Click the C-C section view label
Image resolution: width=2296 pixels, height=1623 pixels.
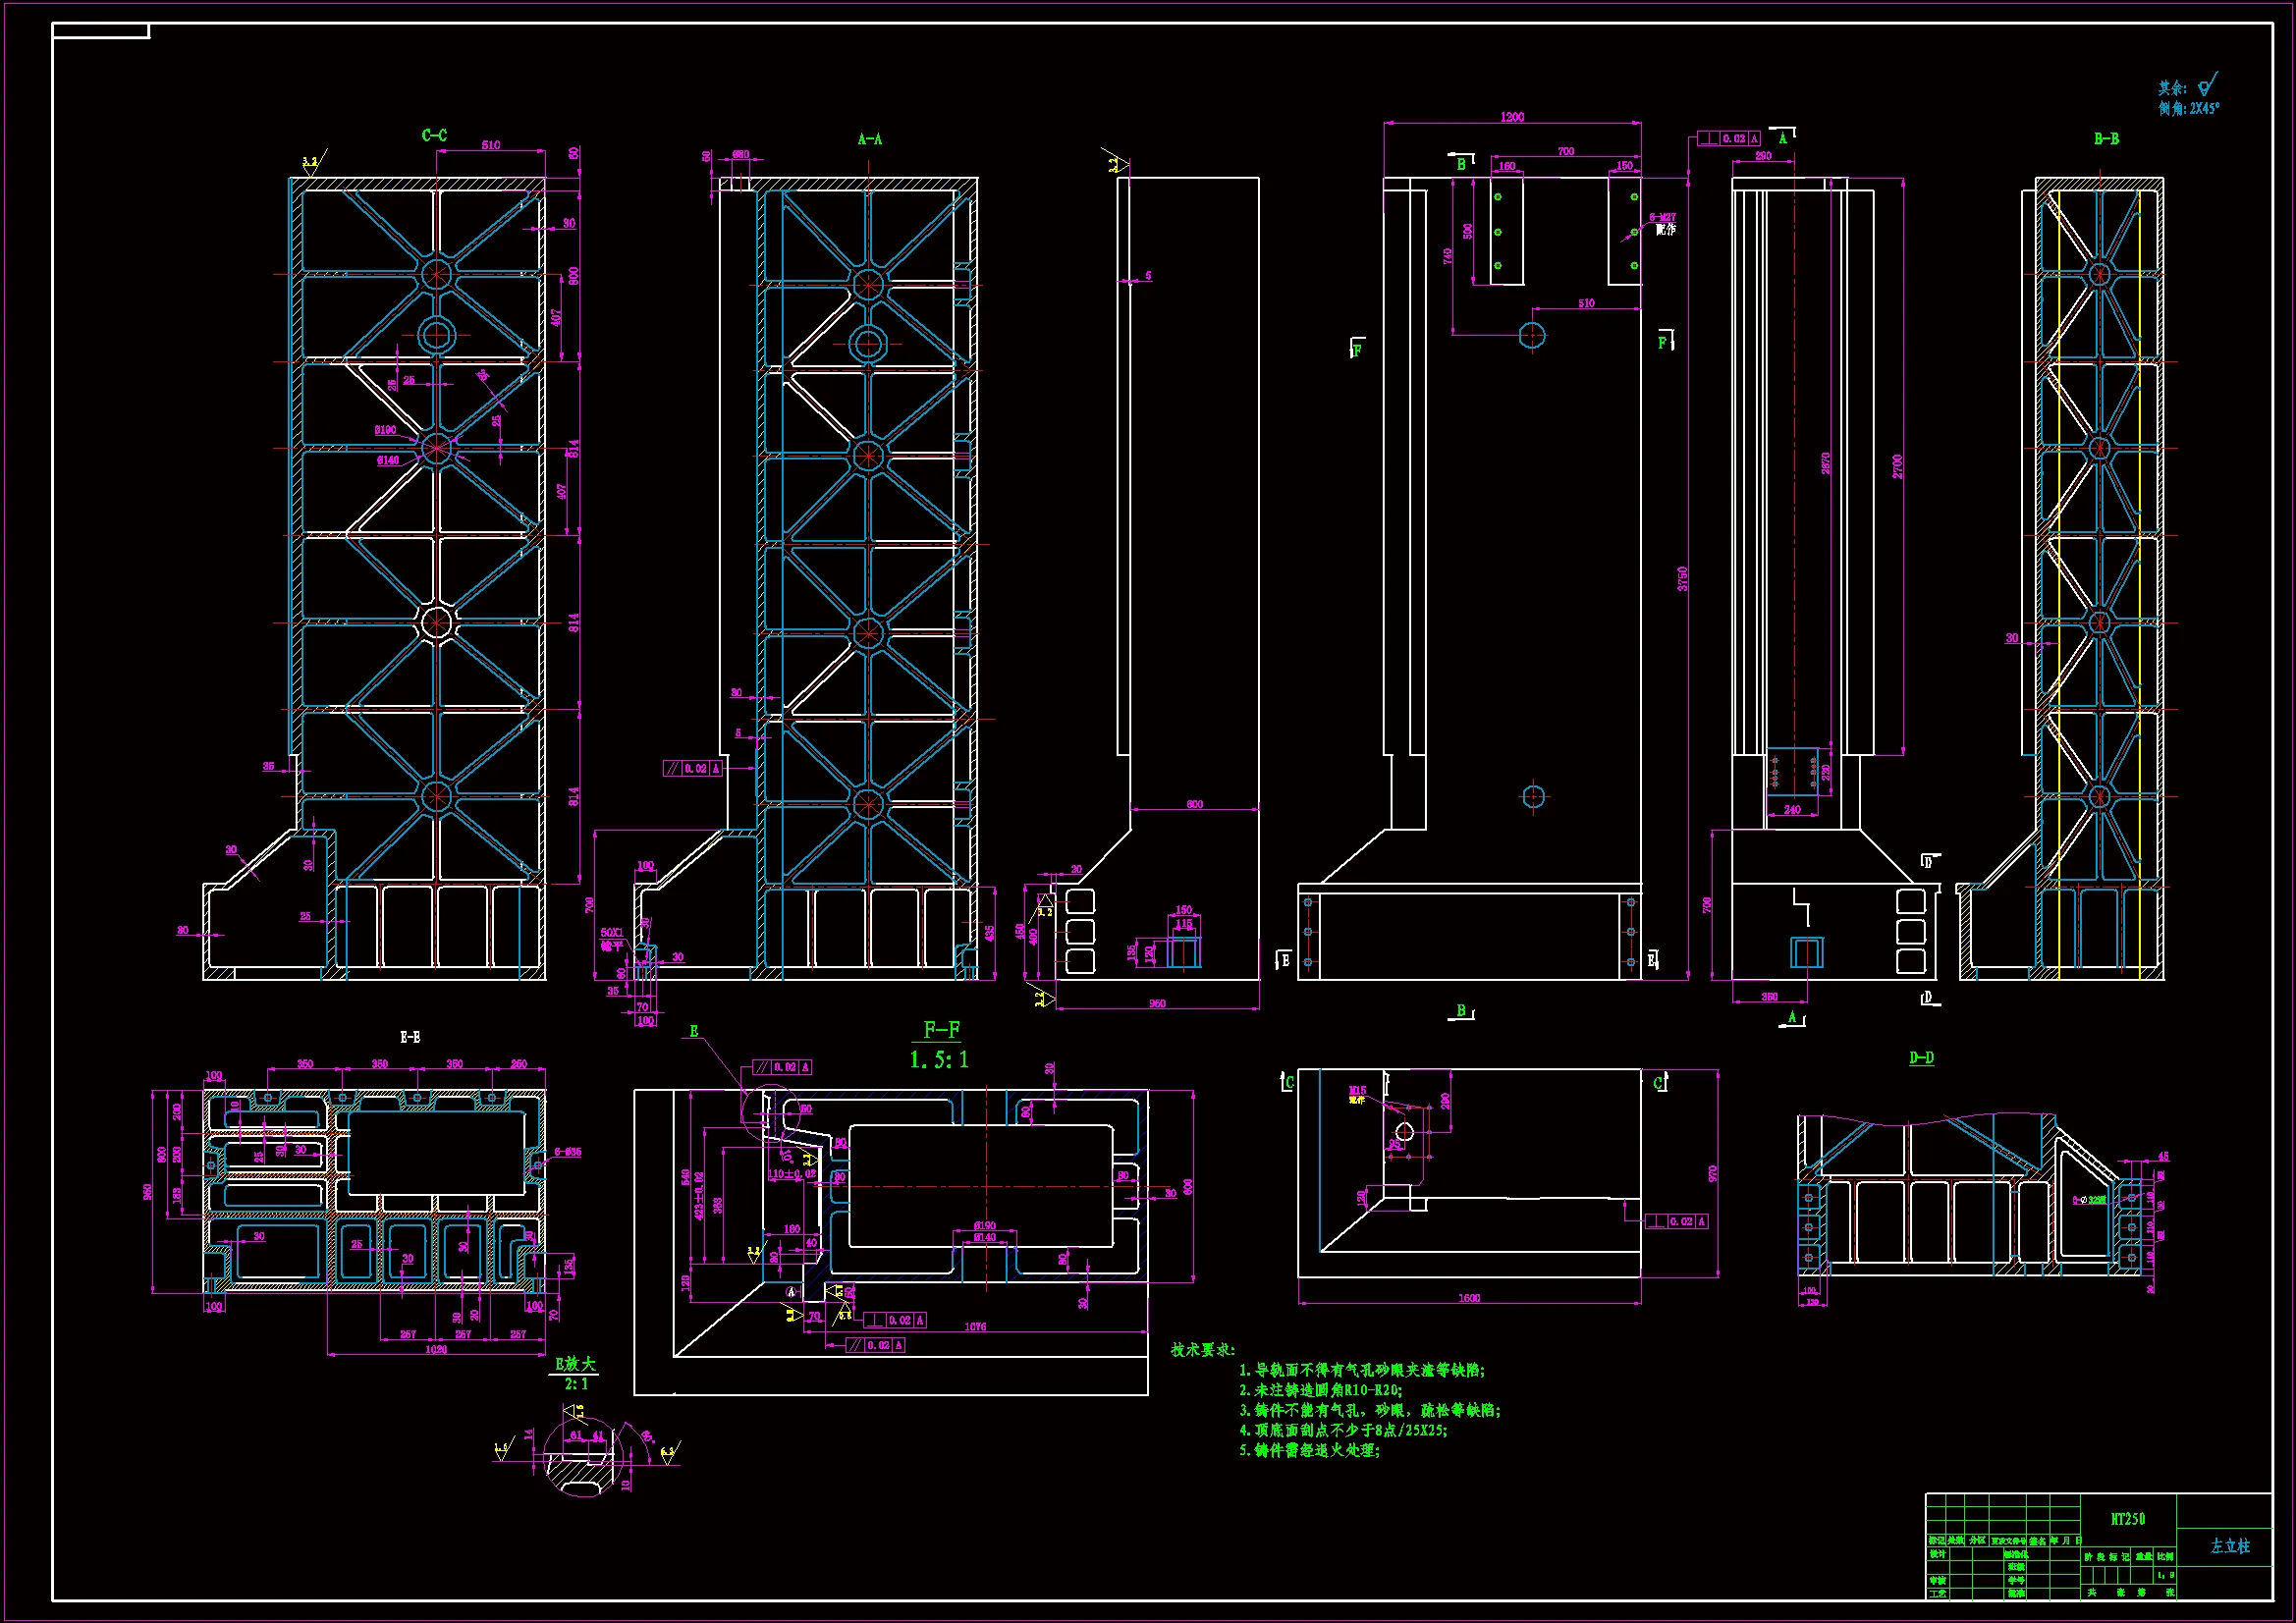[434, 135]
